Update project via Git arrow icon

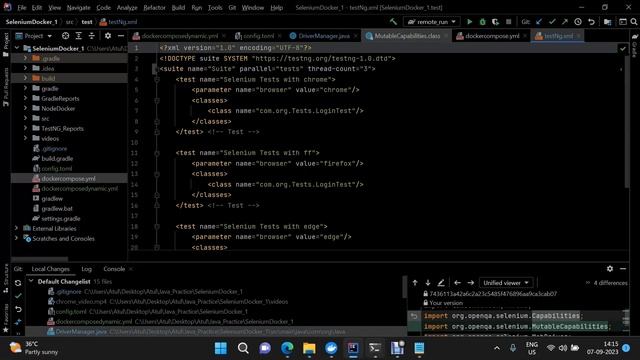coord(539,22)
